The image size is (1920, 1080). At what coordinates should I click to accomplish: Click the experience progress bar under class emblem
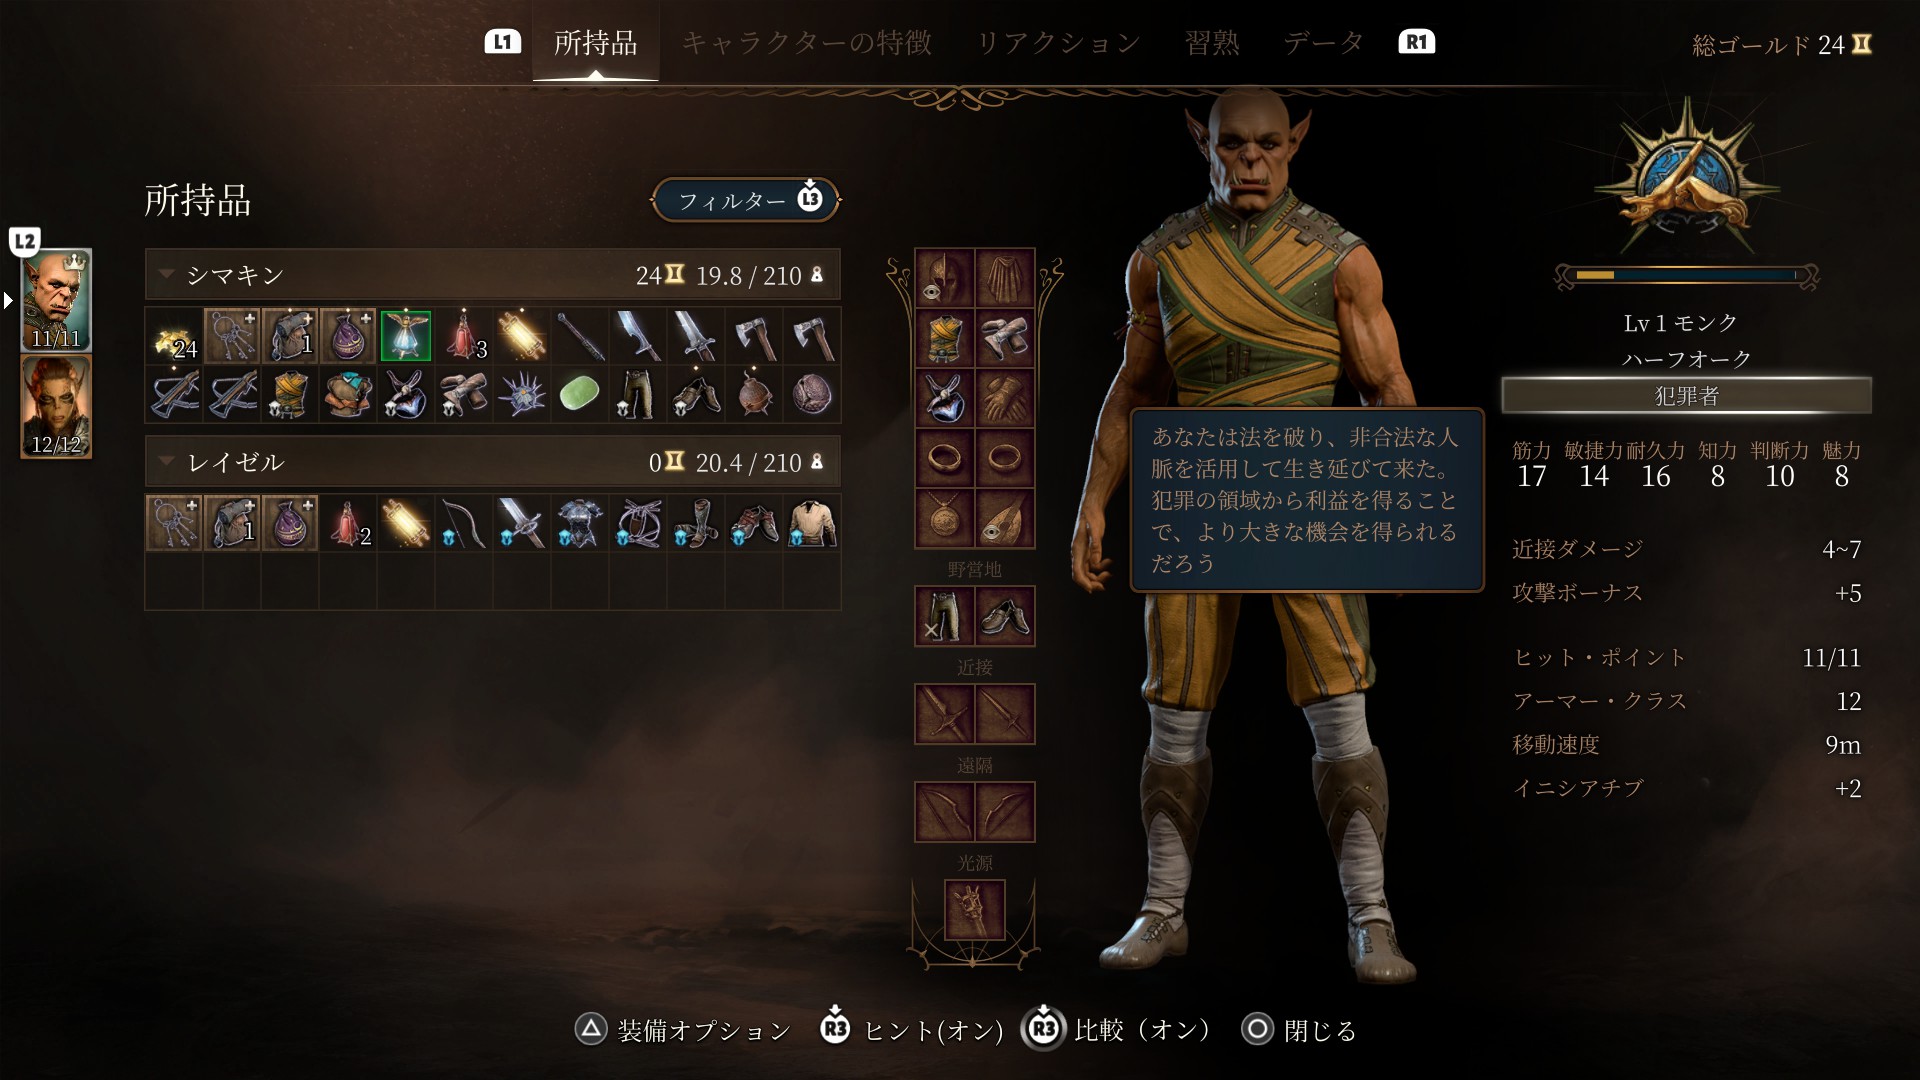click(1686, 275)
